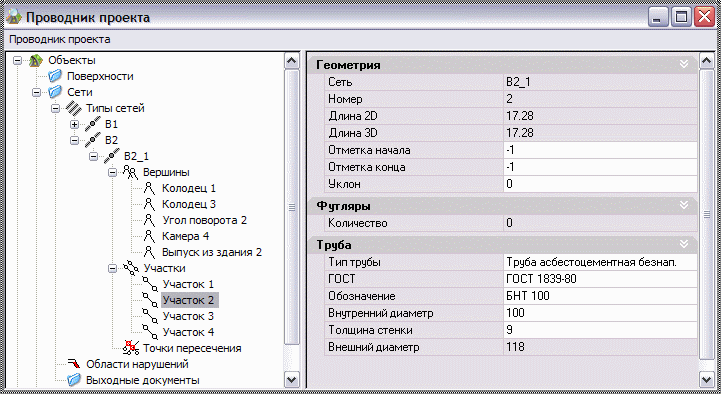Click the Участок 4 pipe segment icon

click(149, 332)
